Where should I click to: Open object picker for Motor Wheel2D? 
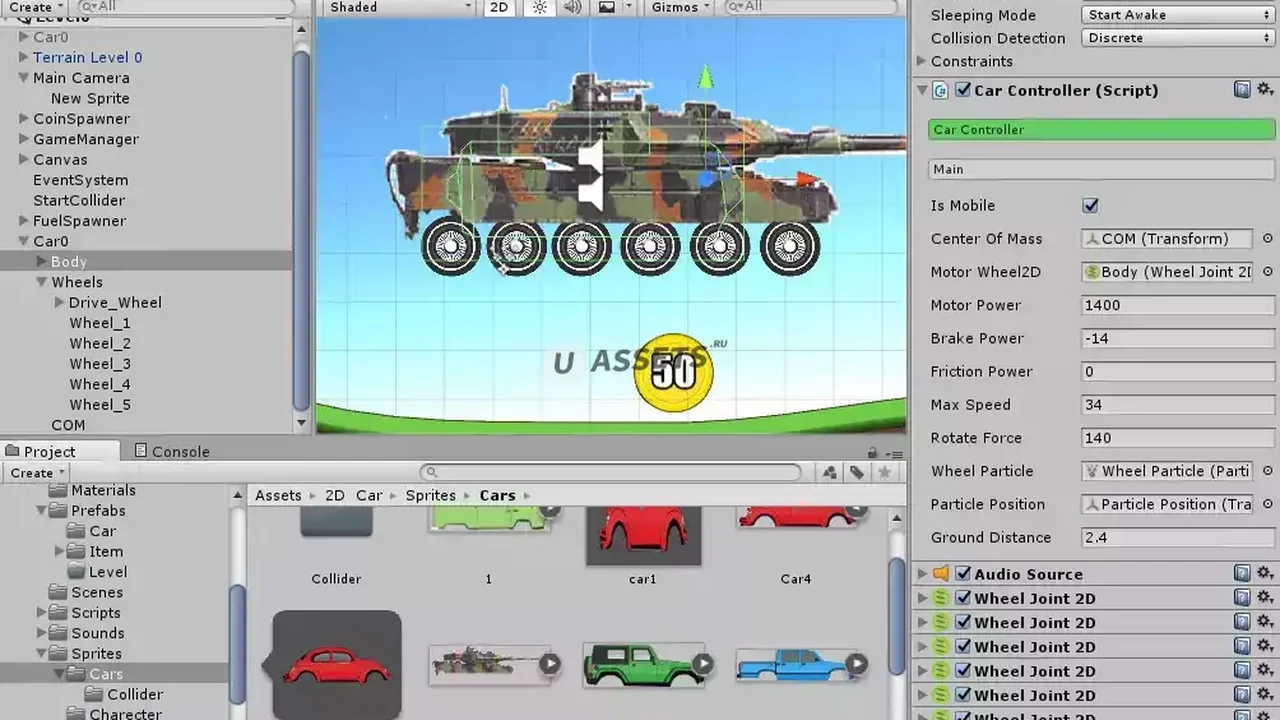(x=1267, y=272)
